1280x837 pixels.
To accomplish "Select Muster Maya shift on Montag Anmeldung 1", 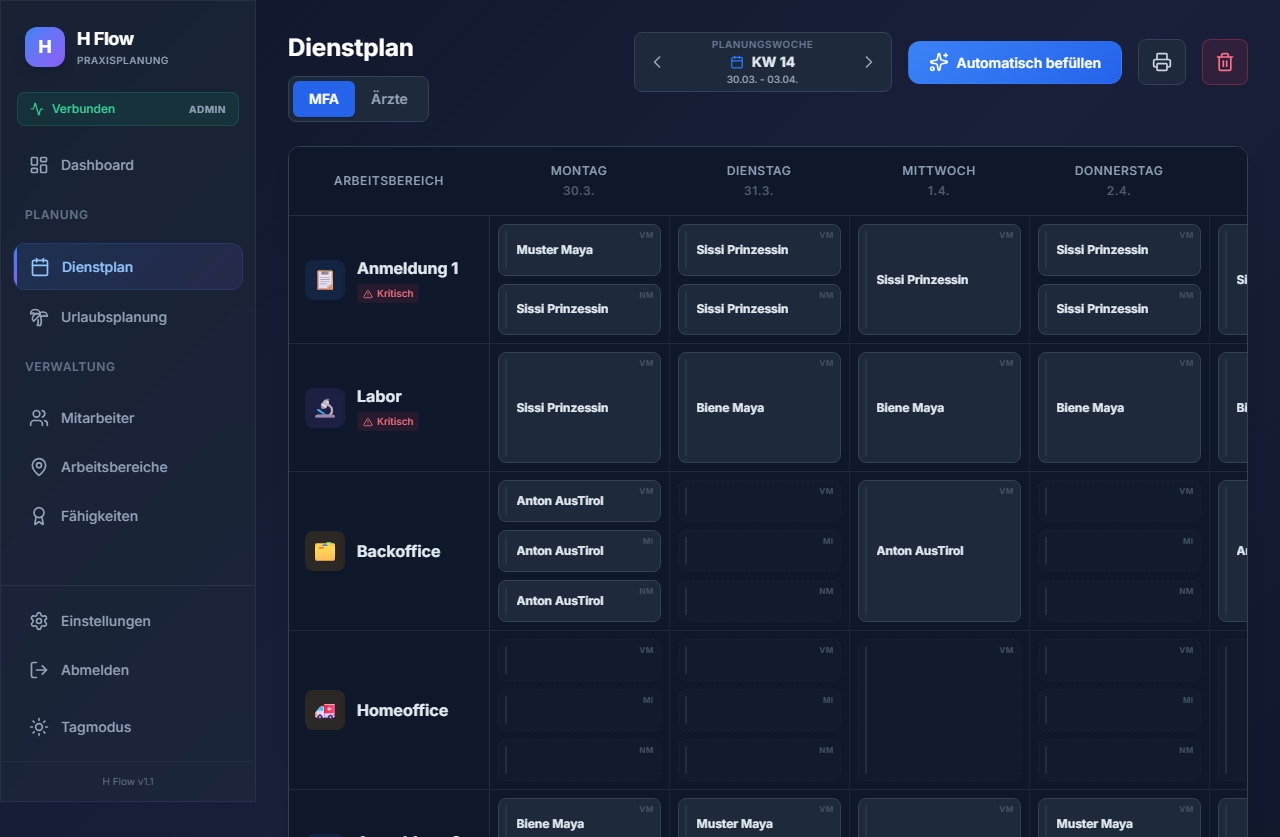I will tap(579, 250).
